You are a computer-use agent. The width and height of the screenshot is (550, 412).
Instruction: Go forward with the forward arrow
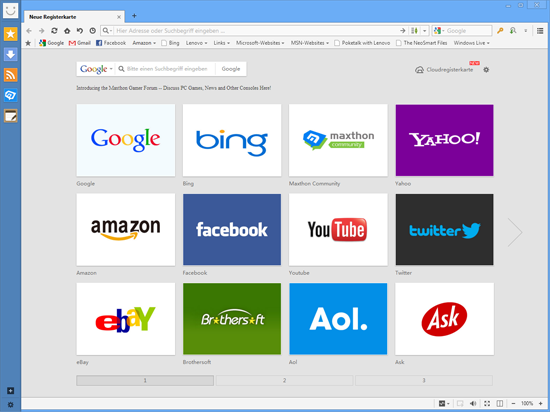click(41, 31)
